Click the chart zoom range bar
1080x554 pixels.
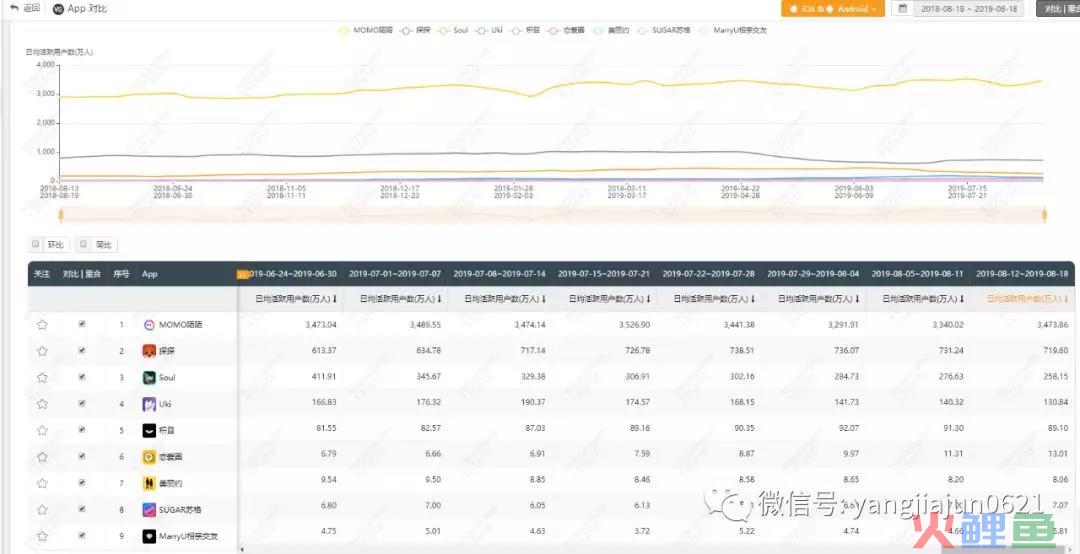point(552,215)
